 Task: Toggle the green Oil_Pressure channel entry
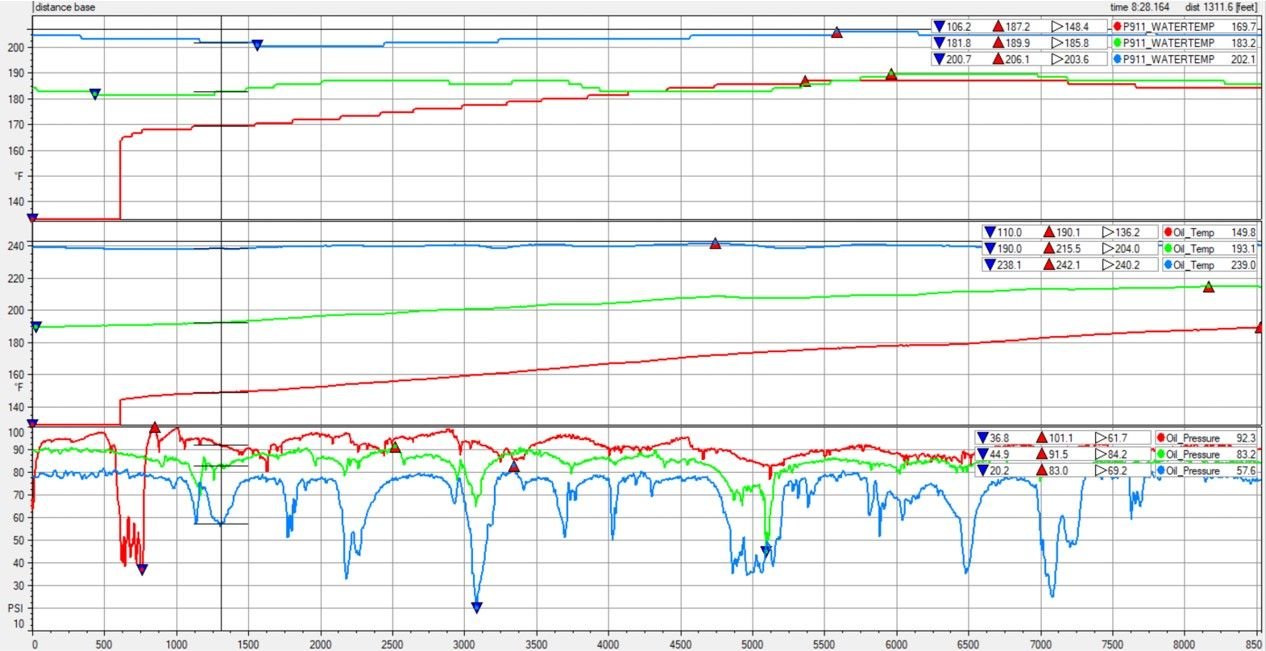coord(1190,453)
